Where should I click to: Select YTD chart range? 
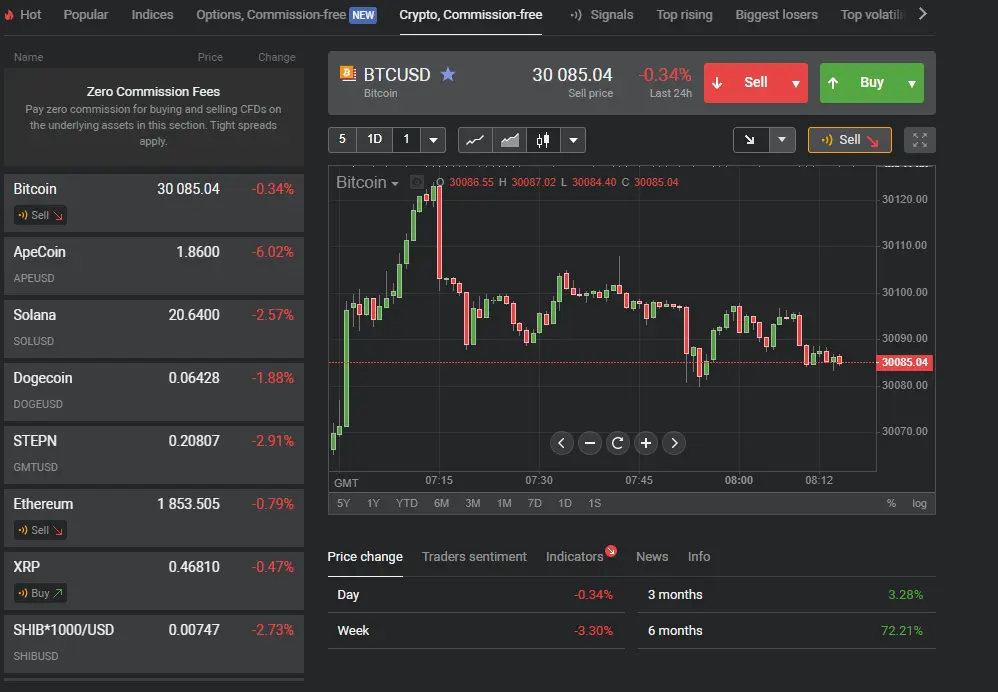pos(407,503)
